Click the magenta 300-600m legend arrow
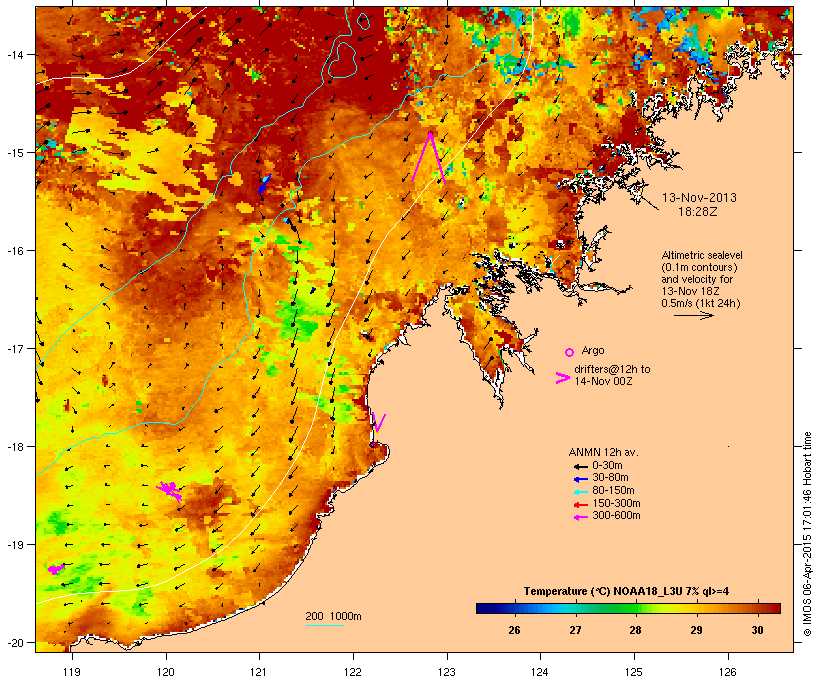820x680 pixels. pos(580,517)
